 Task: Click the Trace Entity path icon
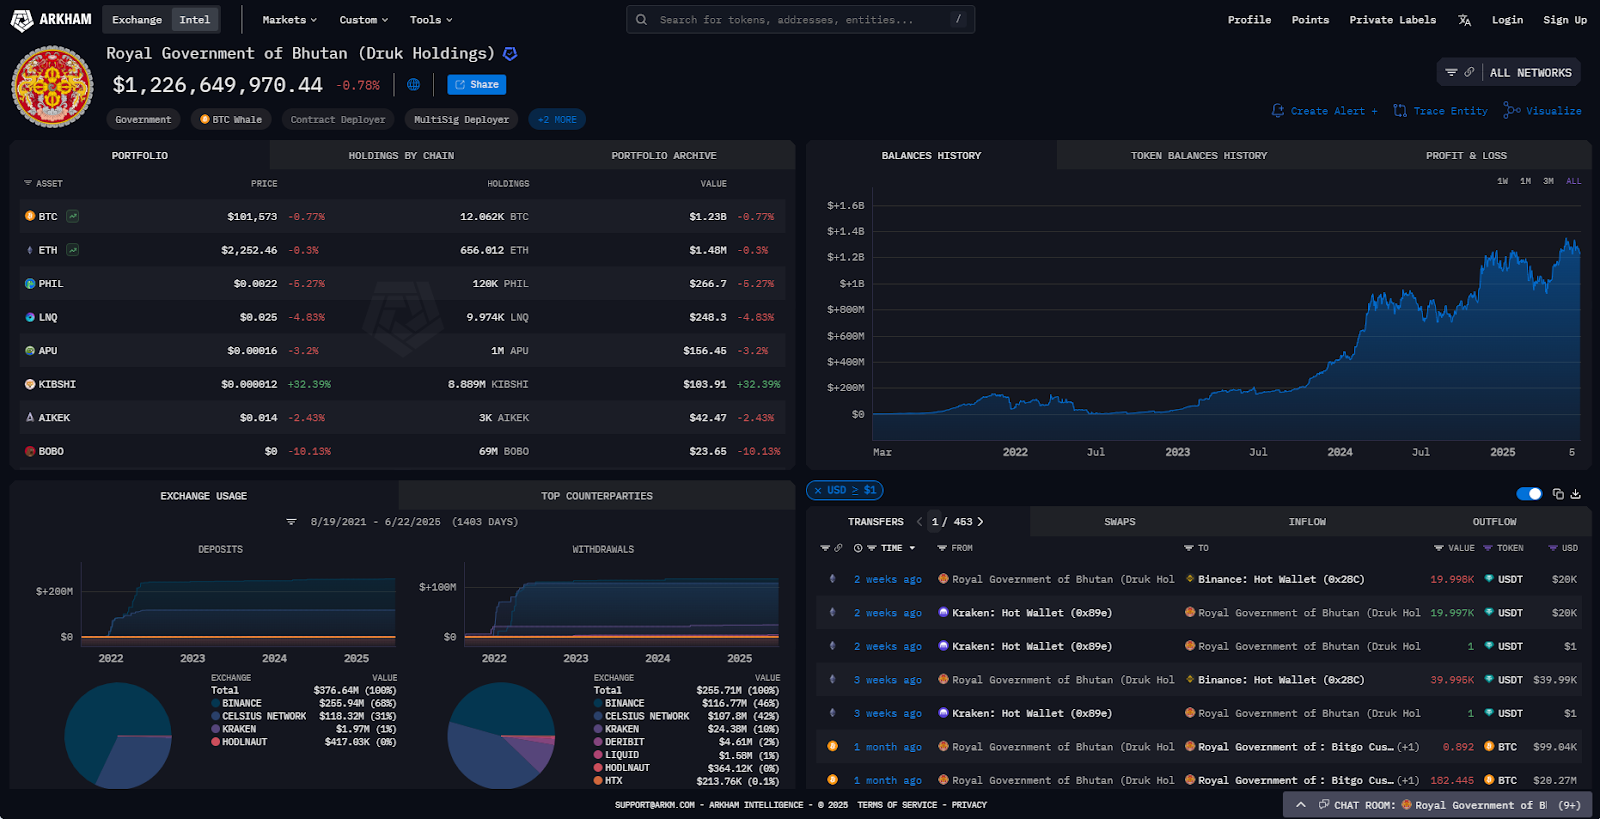[x=1400, y=111]
